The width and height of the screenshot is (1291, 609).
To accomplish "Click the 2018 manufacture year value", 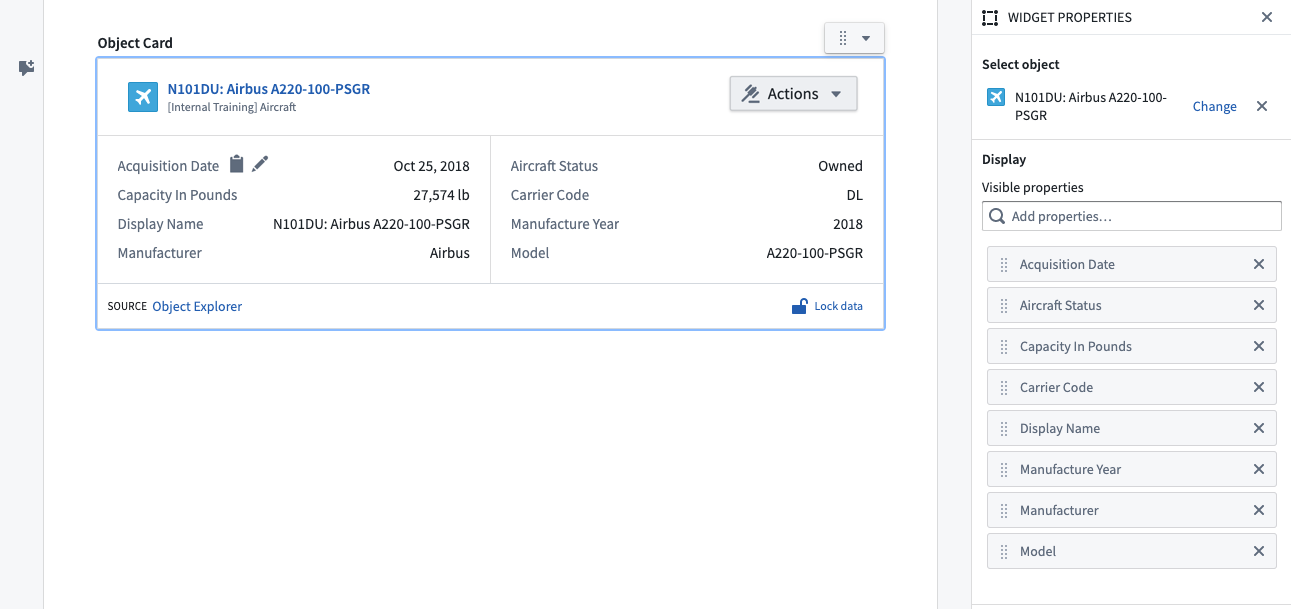I will coord(848,224).
